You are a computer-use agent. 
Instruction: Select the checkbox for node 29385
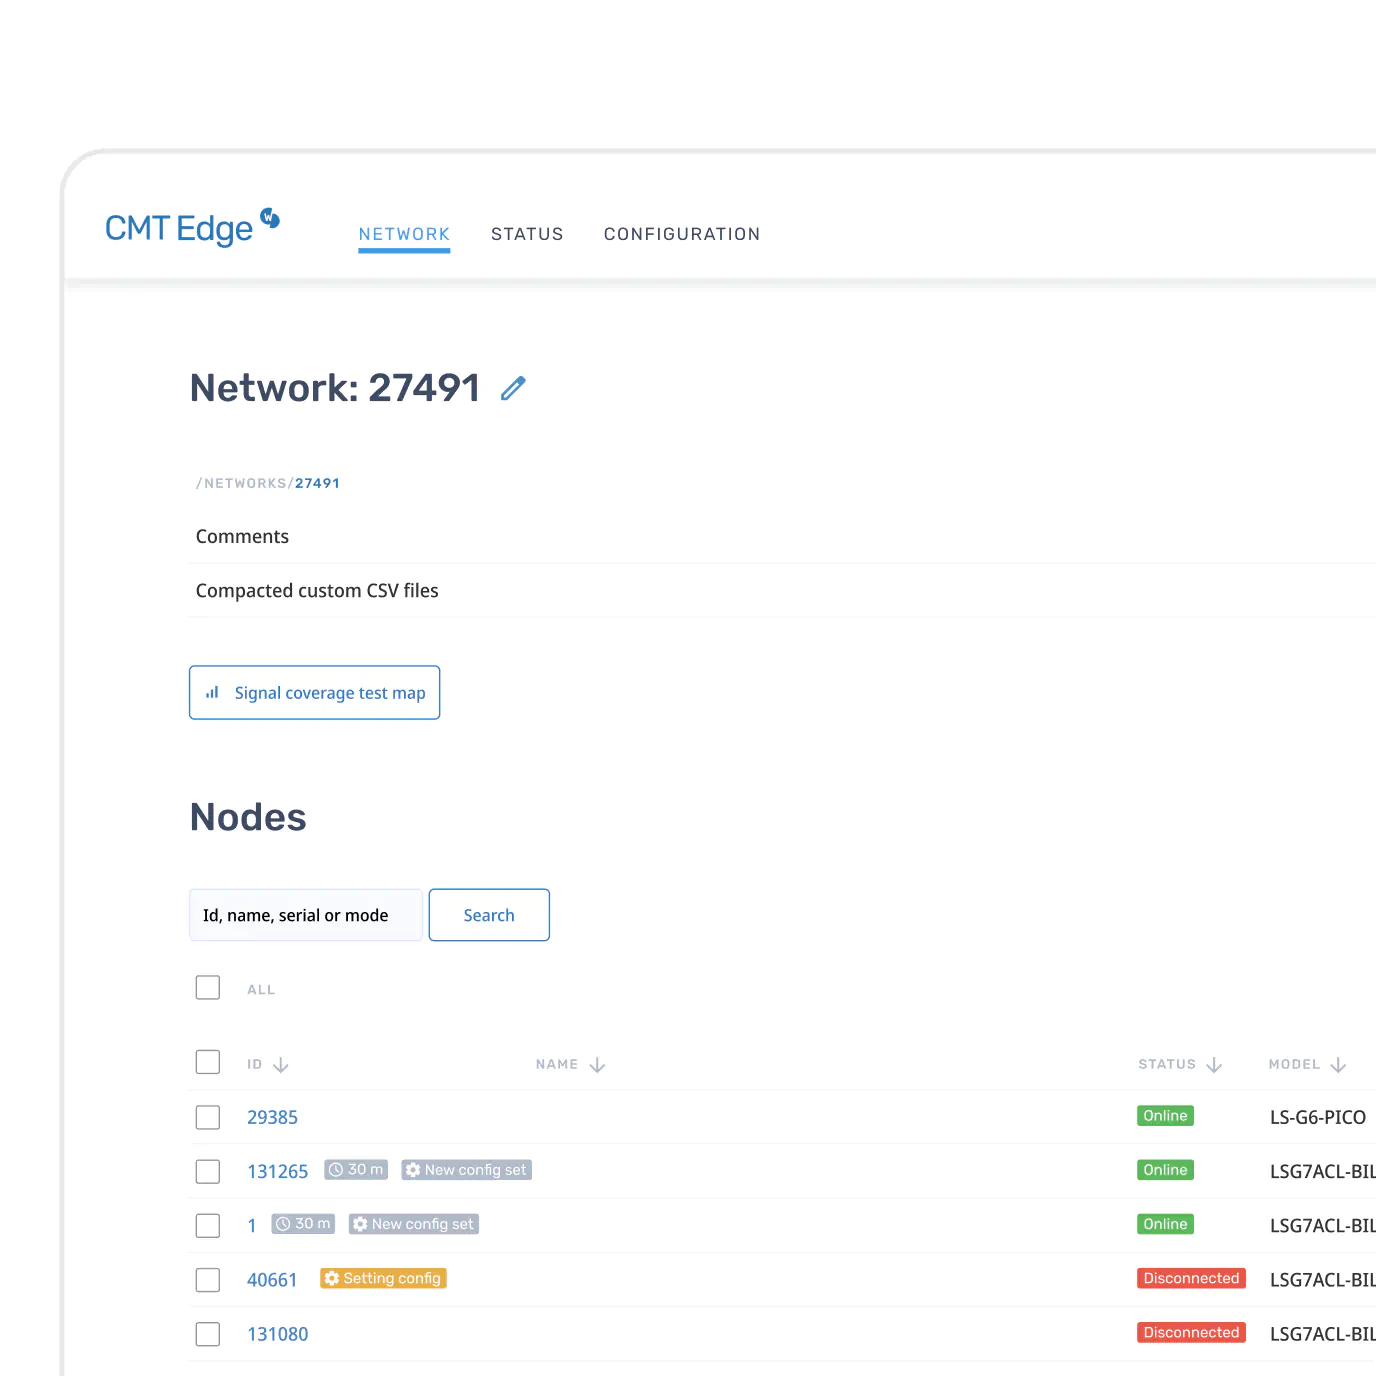coord(207,1117)
